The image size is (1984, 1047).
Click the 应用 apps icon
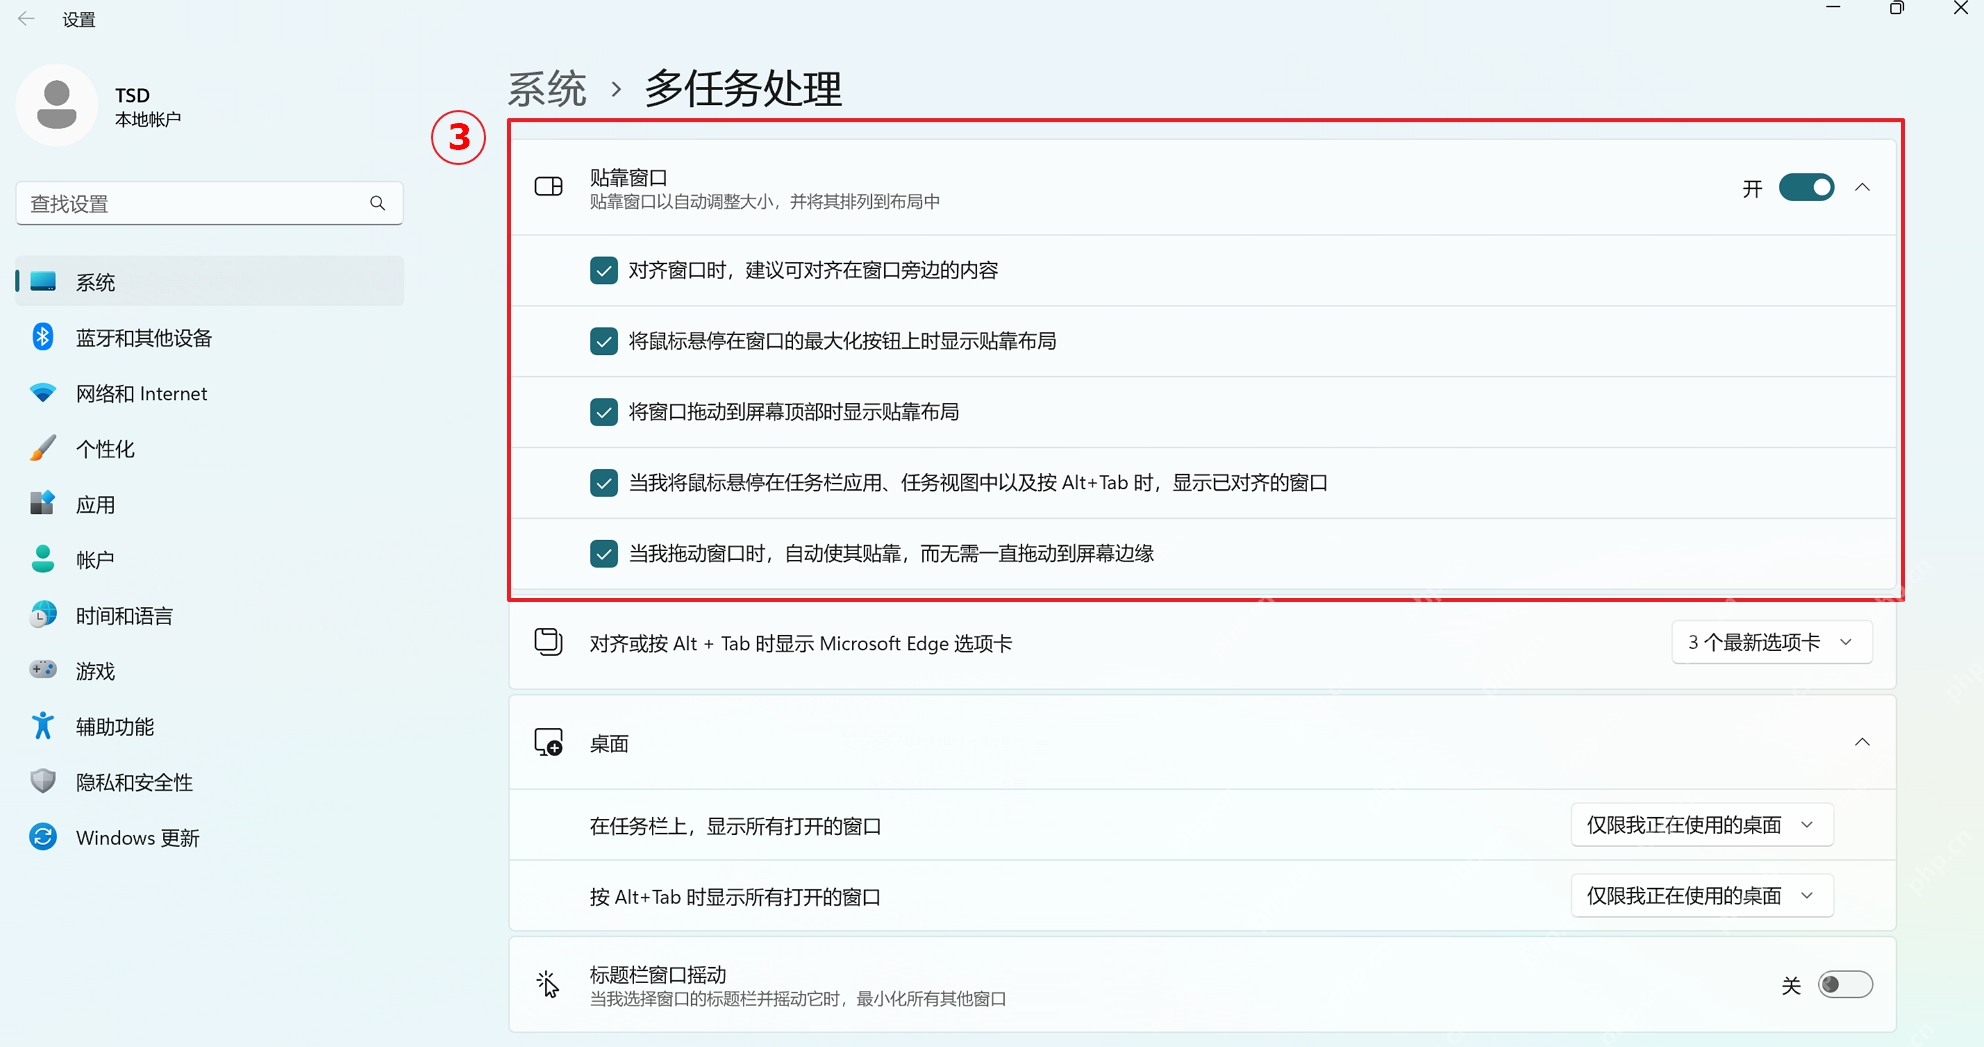tap(43, 504)
